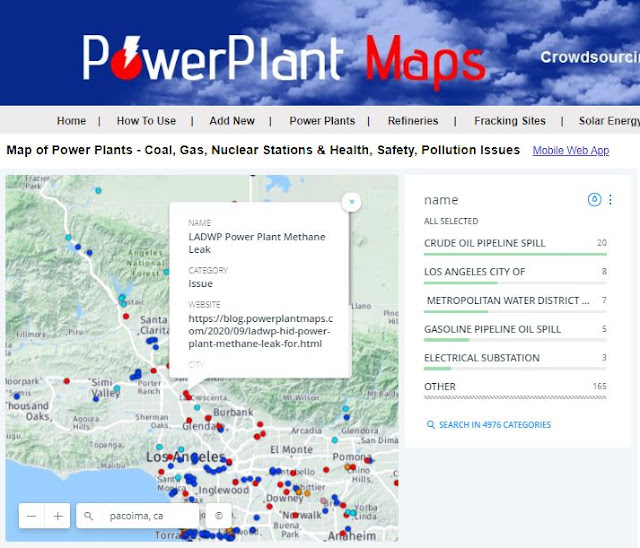This screenshot has height=548, width=640.
Task: Click the Los Angeles City Of green bar
Action: pyautogui.click(x=460, y=283)
